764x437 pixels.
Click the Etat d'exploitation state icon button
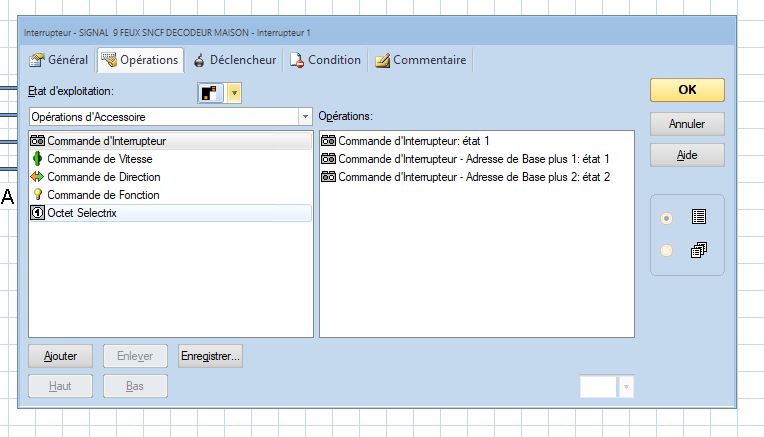(210, 93)
